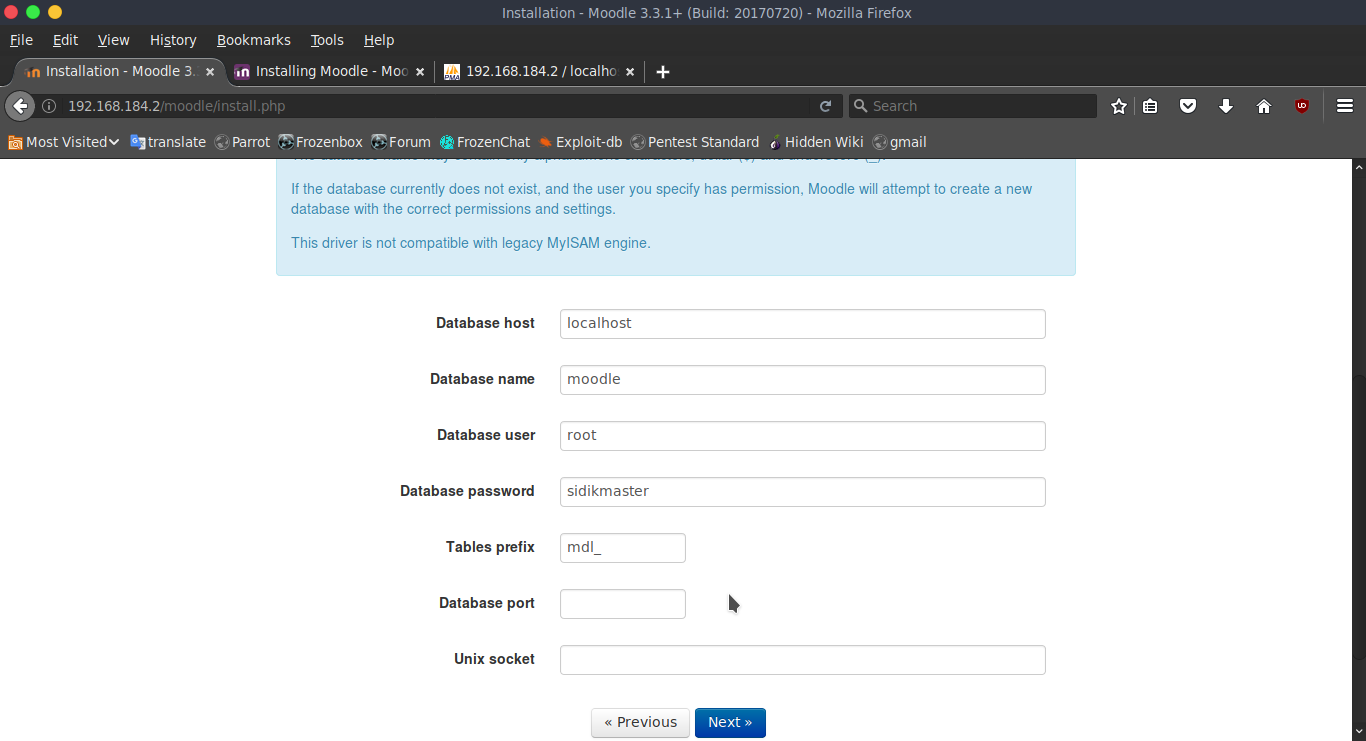Focus the Database user field
Image resolution: width=1366 pixels, height=741 pixels.
pyautogui.click(x=802, y=436)
